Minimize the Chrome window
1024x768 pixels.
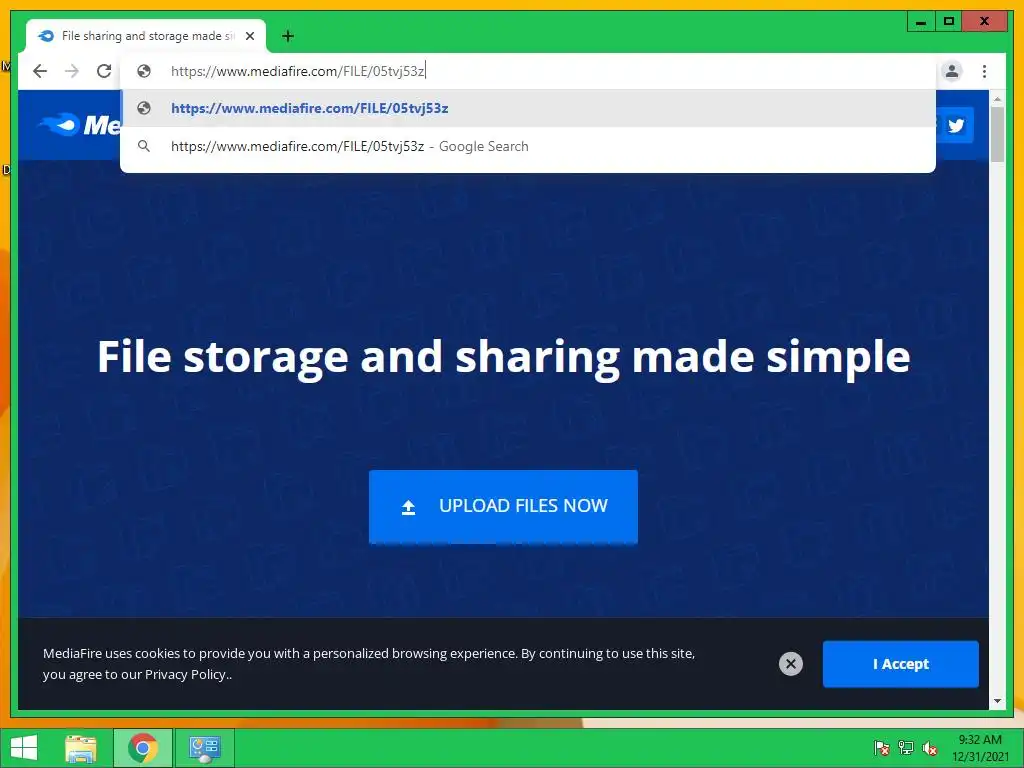pos(921,22)
